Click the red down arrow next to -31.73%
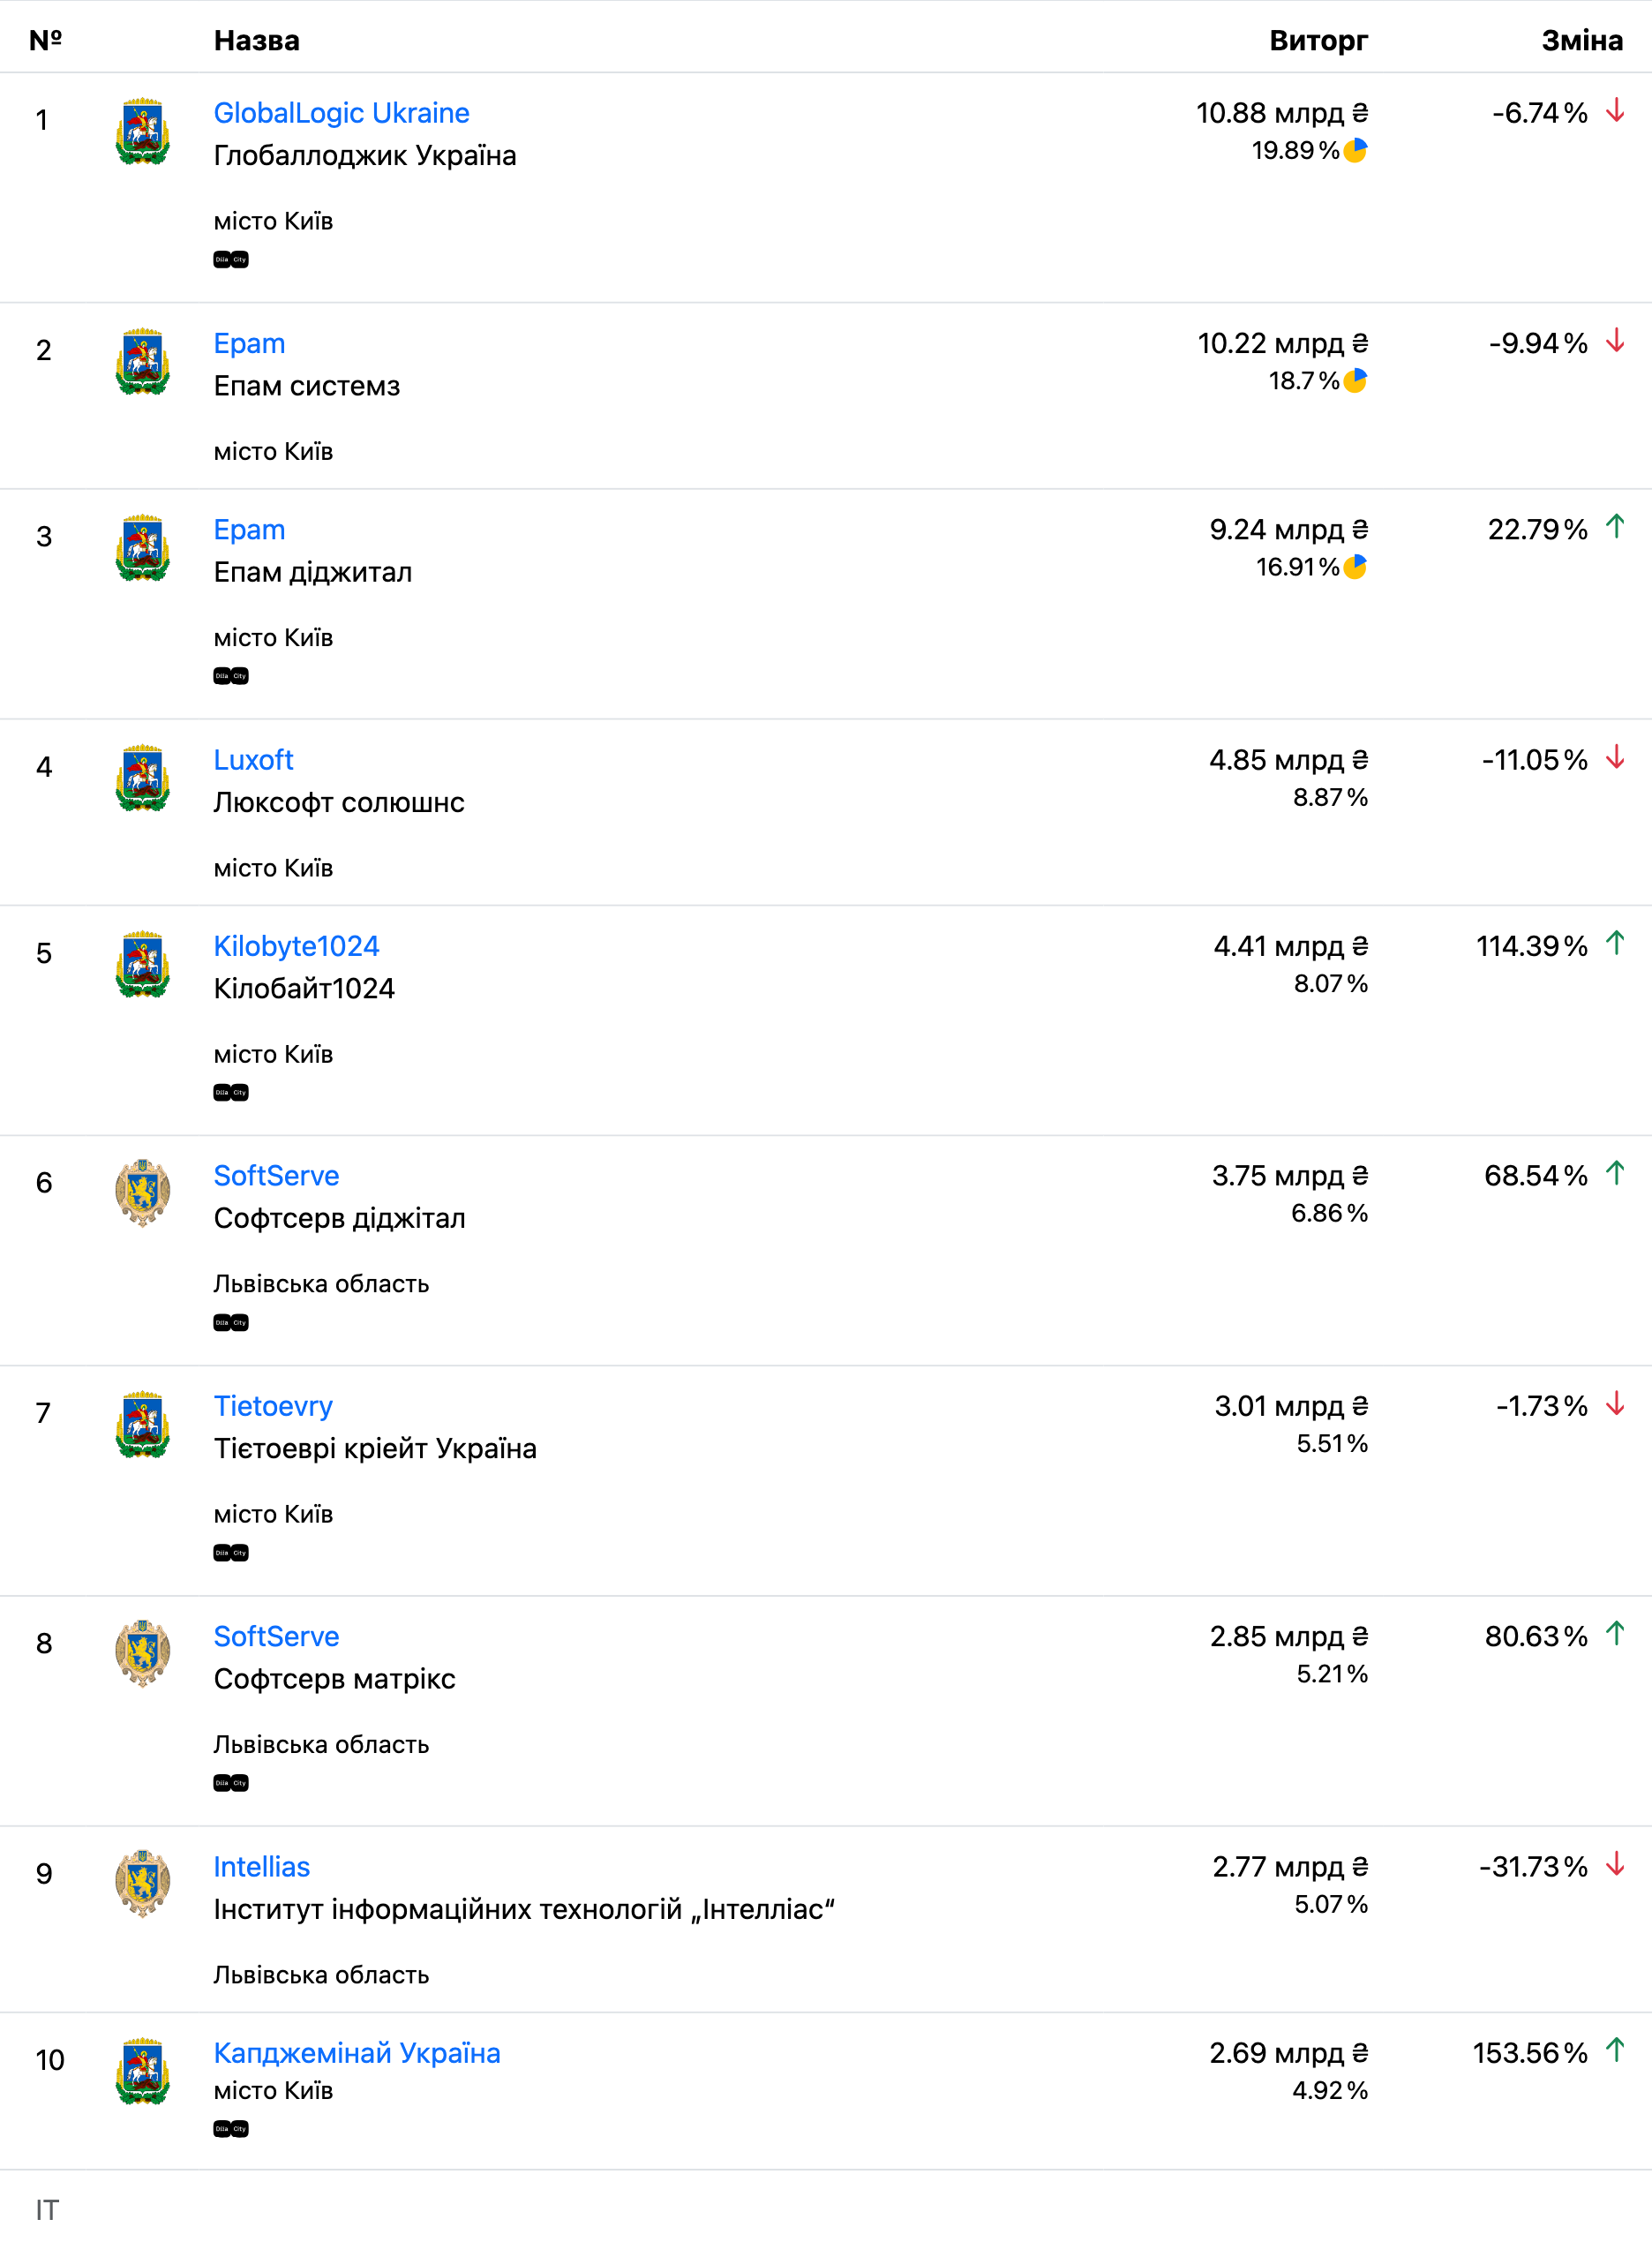Viewport: 1652px width, 2242px height. coord(1615,1865)
